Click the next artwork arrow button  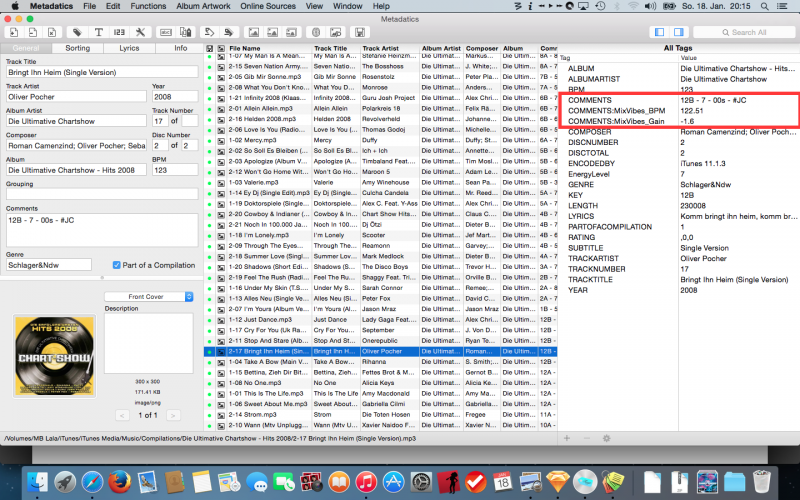[173, 415]
